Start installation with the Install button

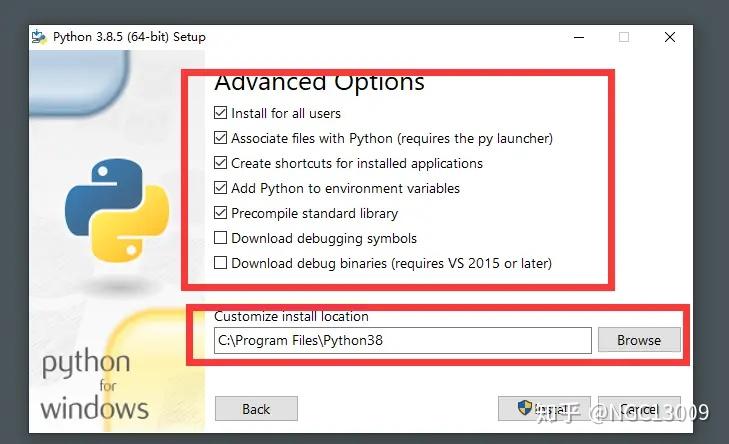[x=540, y=408]
